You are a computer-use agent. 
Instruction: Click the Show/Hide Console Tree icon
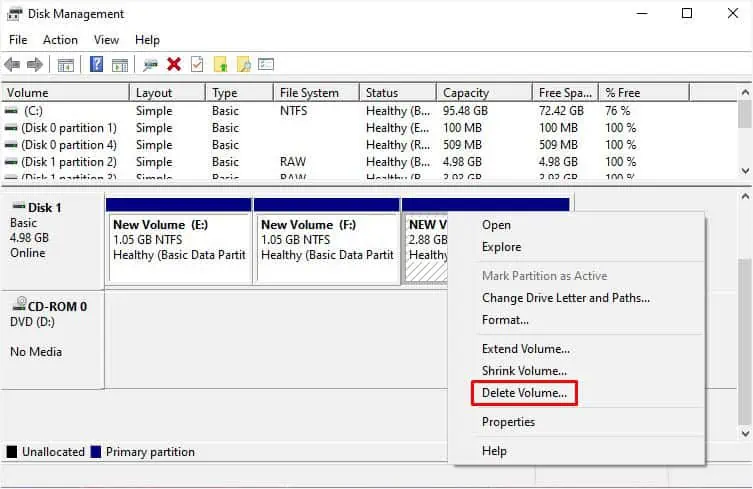(x=66, y=64)
